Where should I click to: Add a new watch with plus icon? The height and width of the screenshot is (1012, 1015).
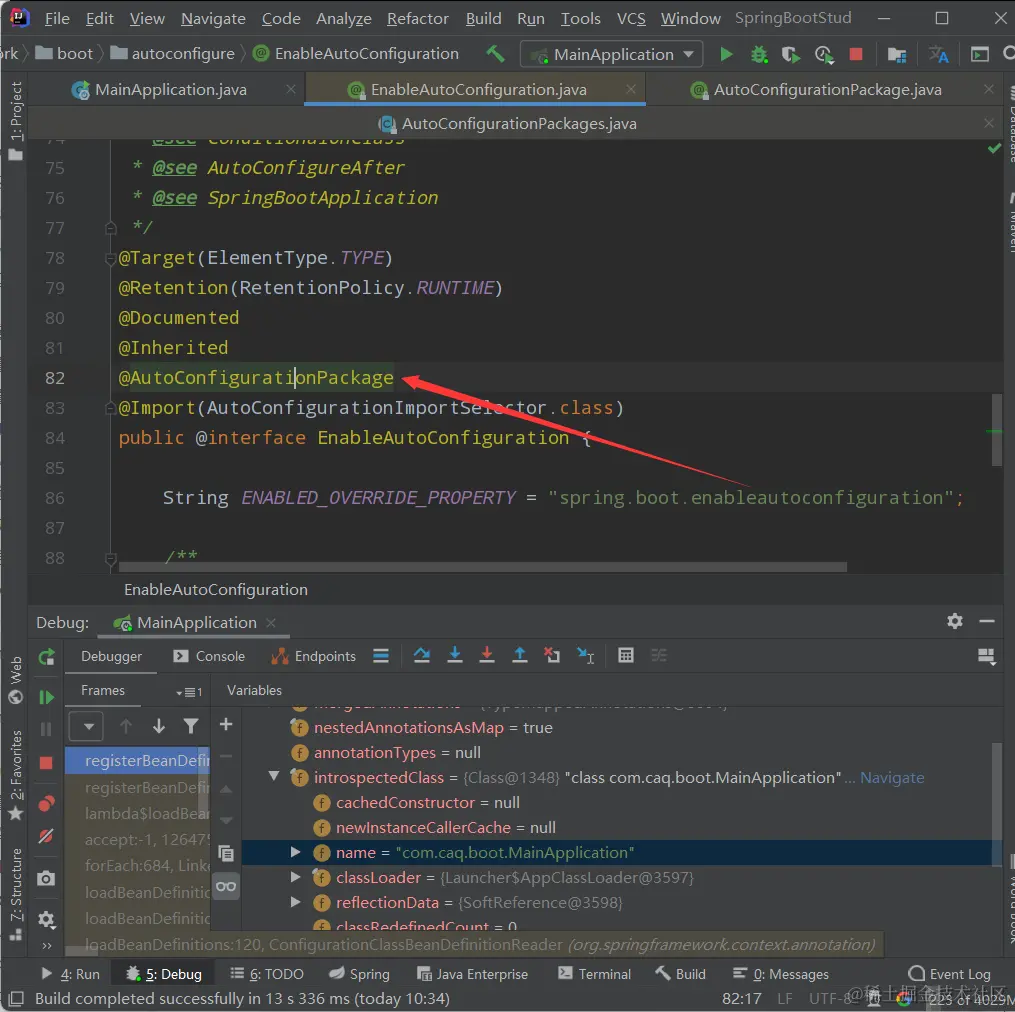(226, 725)
